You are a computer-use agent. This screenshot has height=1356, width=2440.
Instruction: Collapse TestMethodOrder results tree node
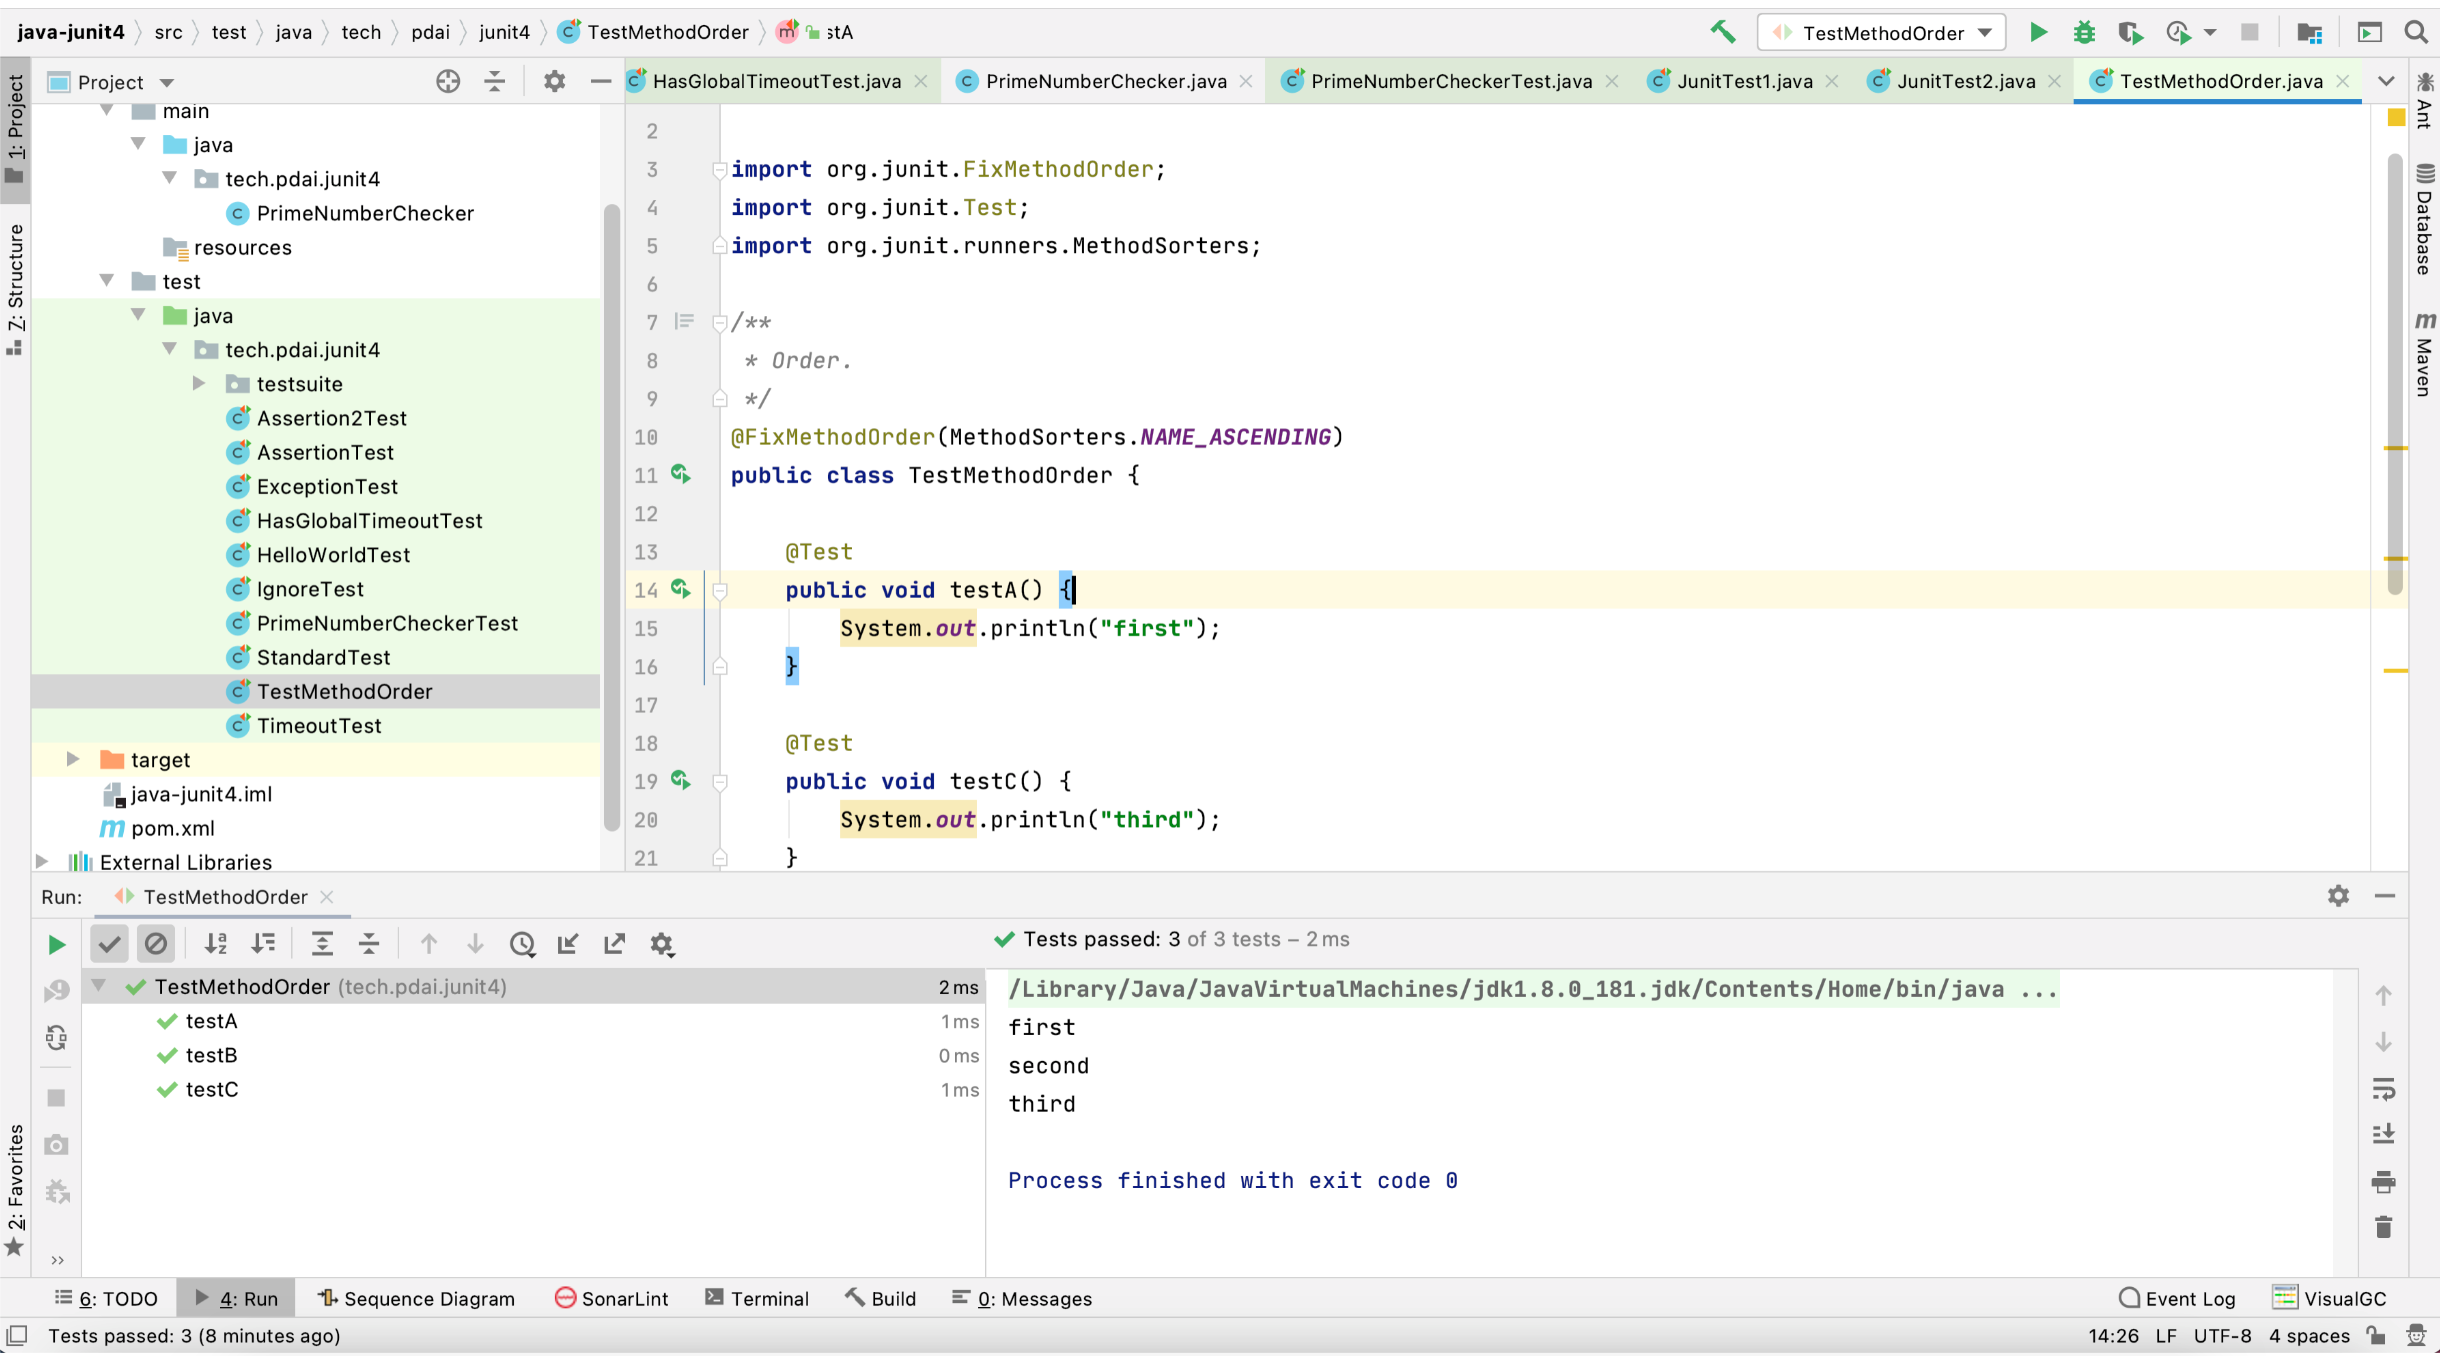98,986
